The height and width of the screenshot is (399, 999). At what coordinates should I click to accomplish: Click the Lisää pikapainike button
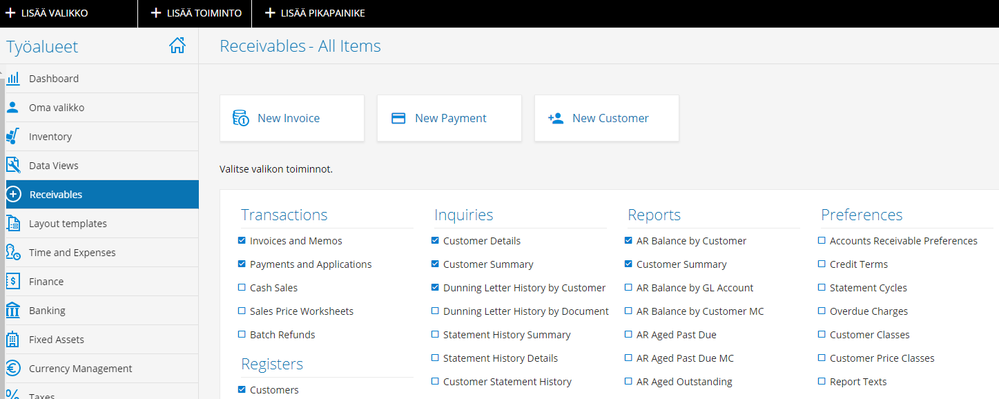(x=315, y=13)
